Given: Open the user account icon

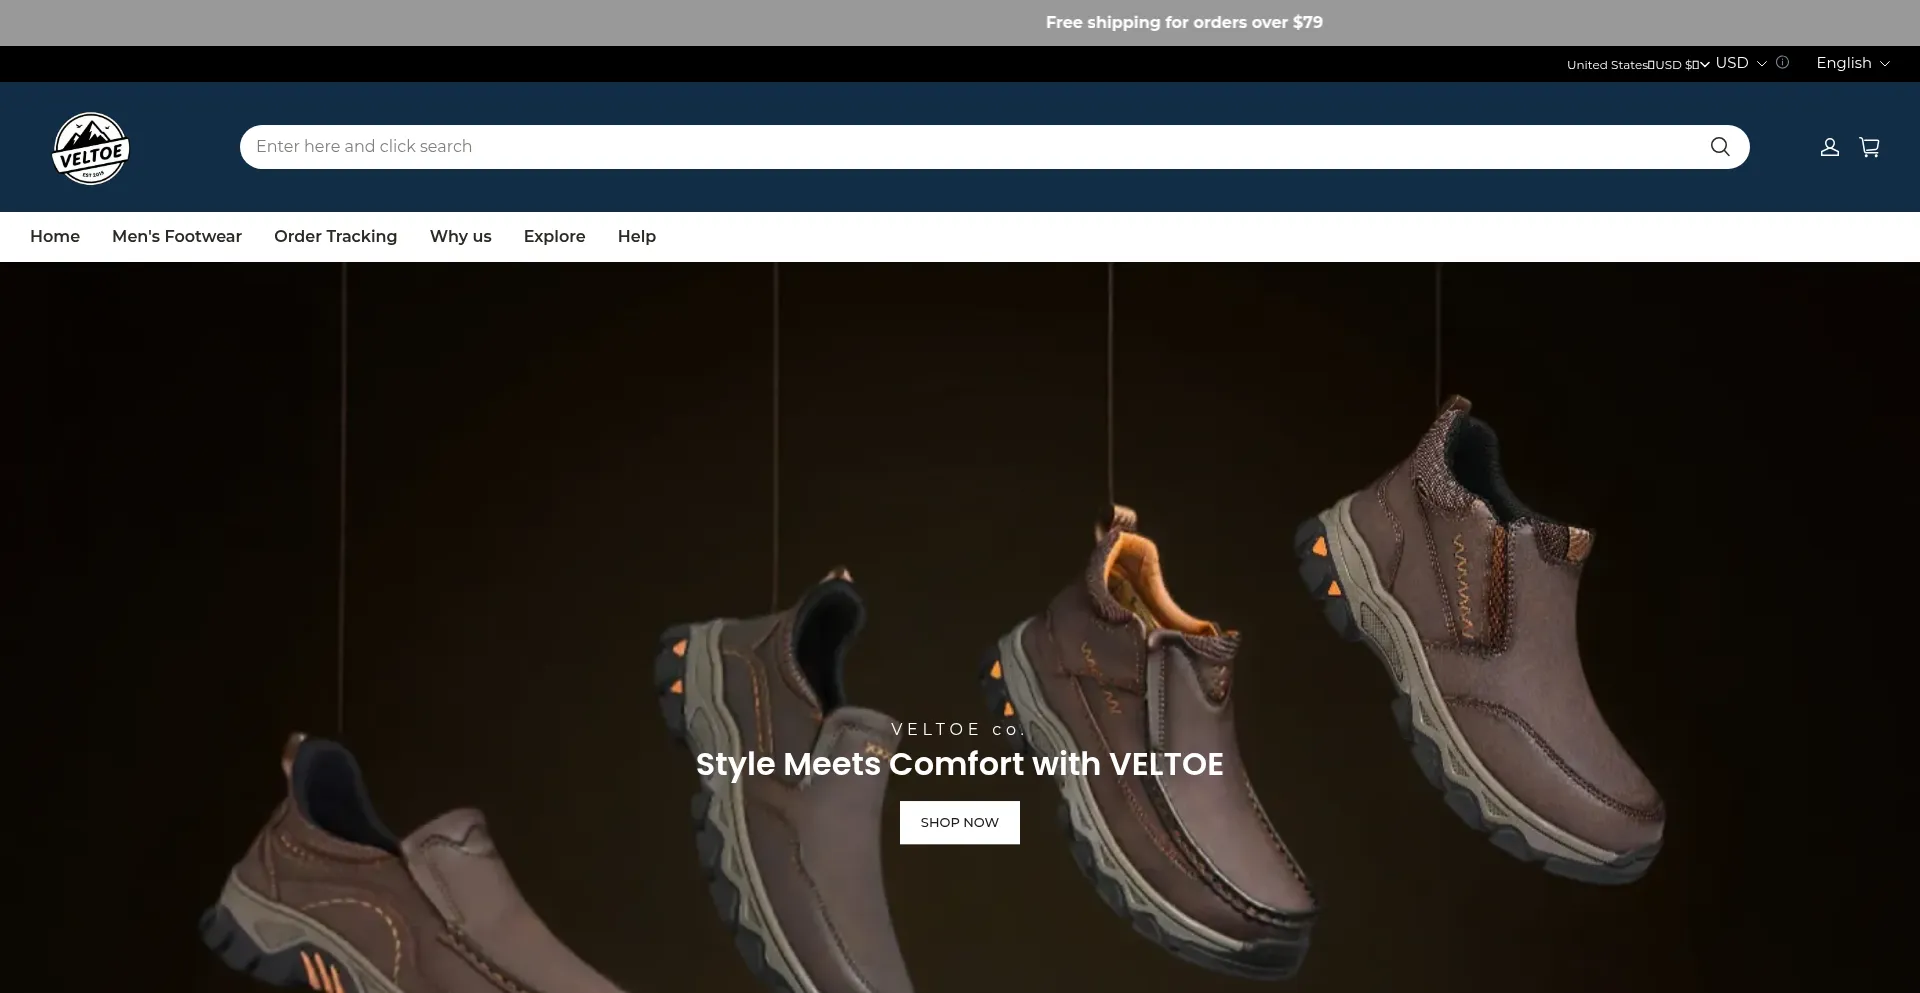Looking at the screenshot, I should (1830, 147).
